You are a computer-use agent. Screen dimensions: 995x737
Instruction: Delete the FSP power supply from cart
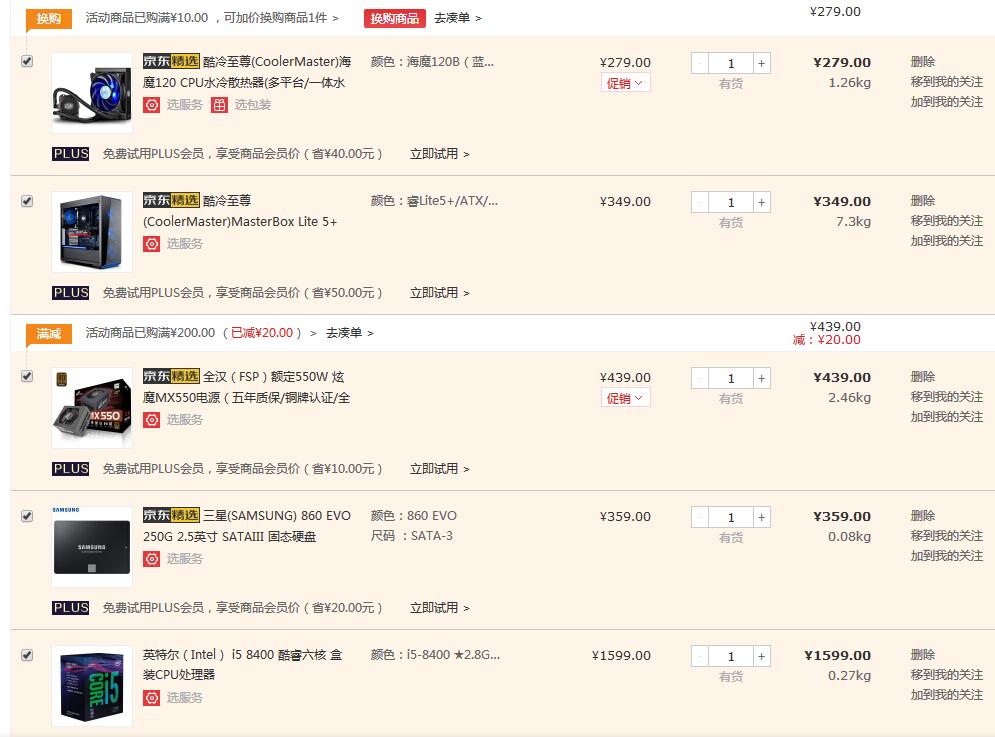(x=923, y=376)
